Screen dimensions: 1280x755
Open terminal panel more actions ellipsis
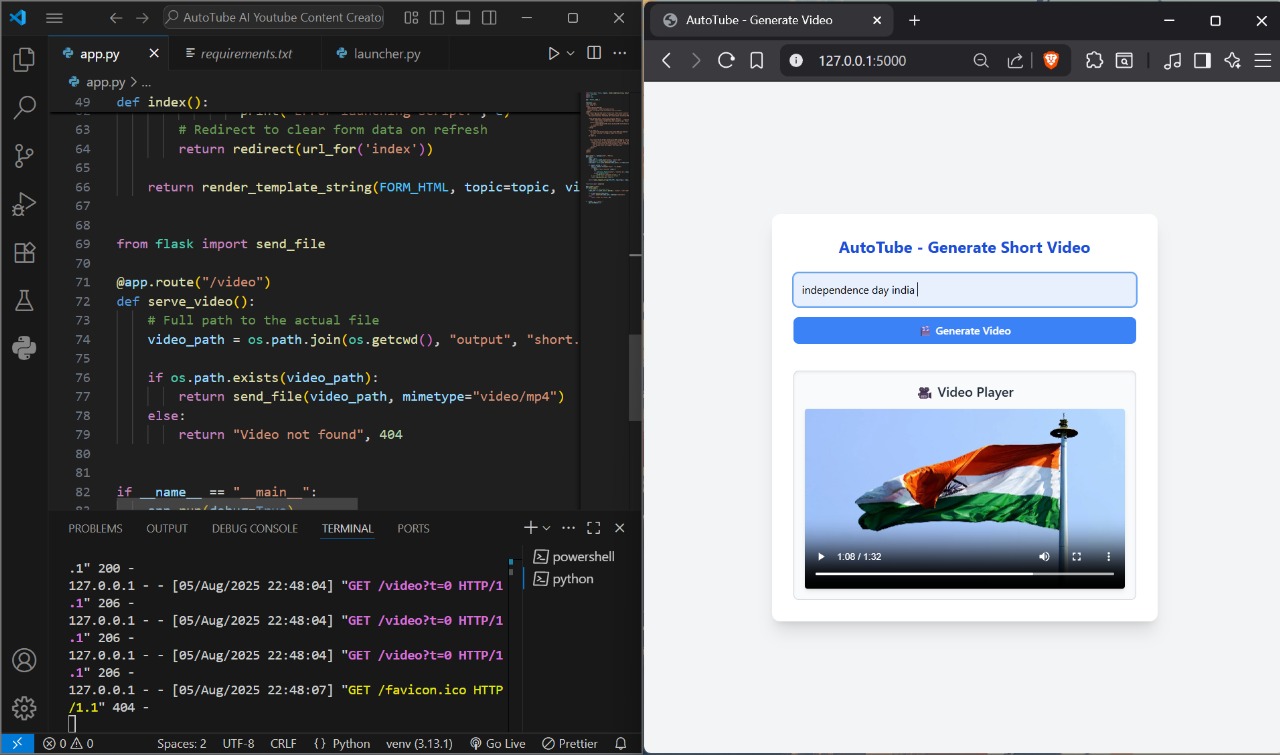click(568, 528)
